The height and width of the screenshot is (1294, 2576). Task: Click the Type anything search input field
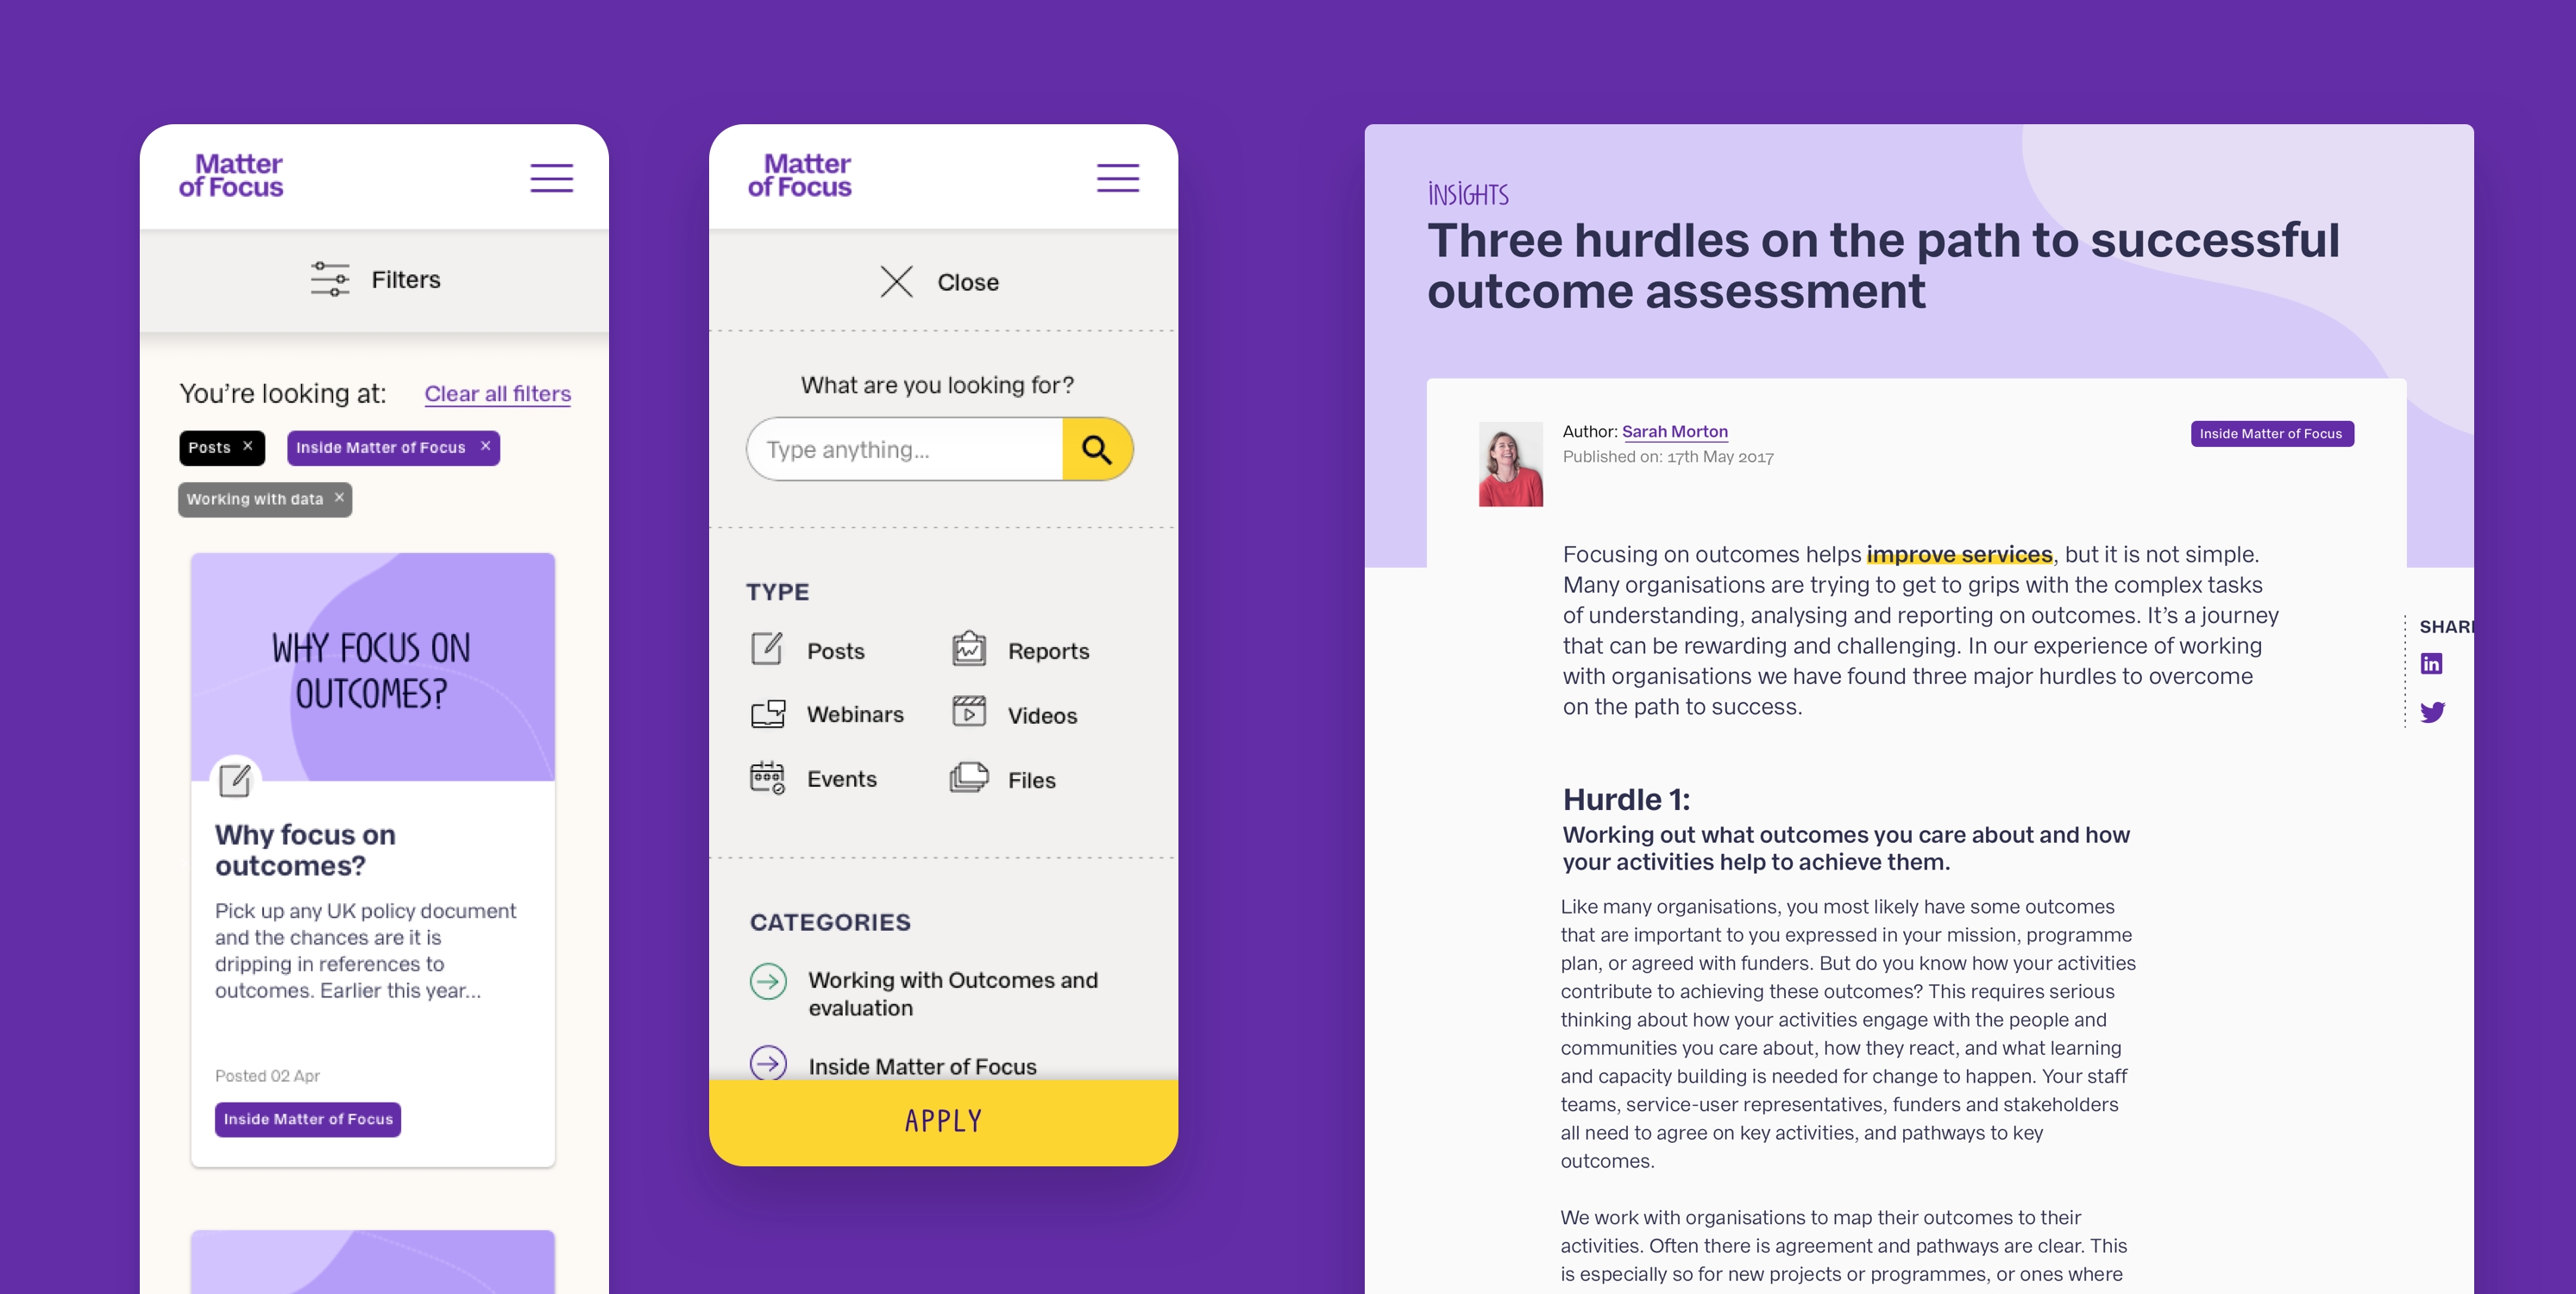904,447
